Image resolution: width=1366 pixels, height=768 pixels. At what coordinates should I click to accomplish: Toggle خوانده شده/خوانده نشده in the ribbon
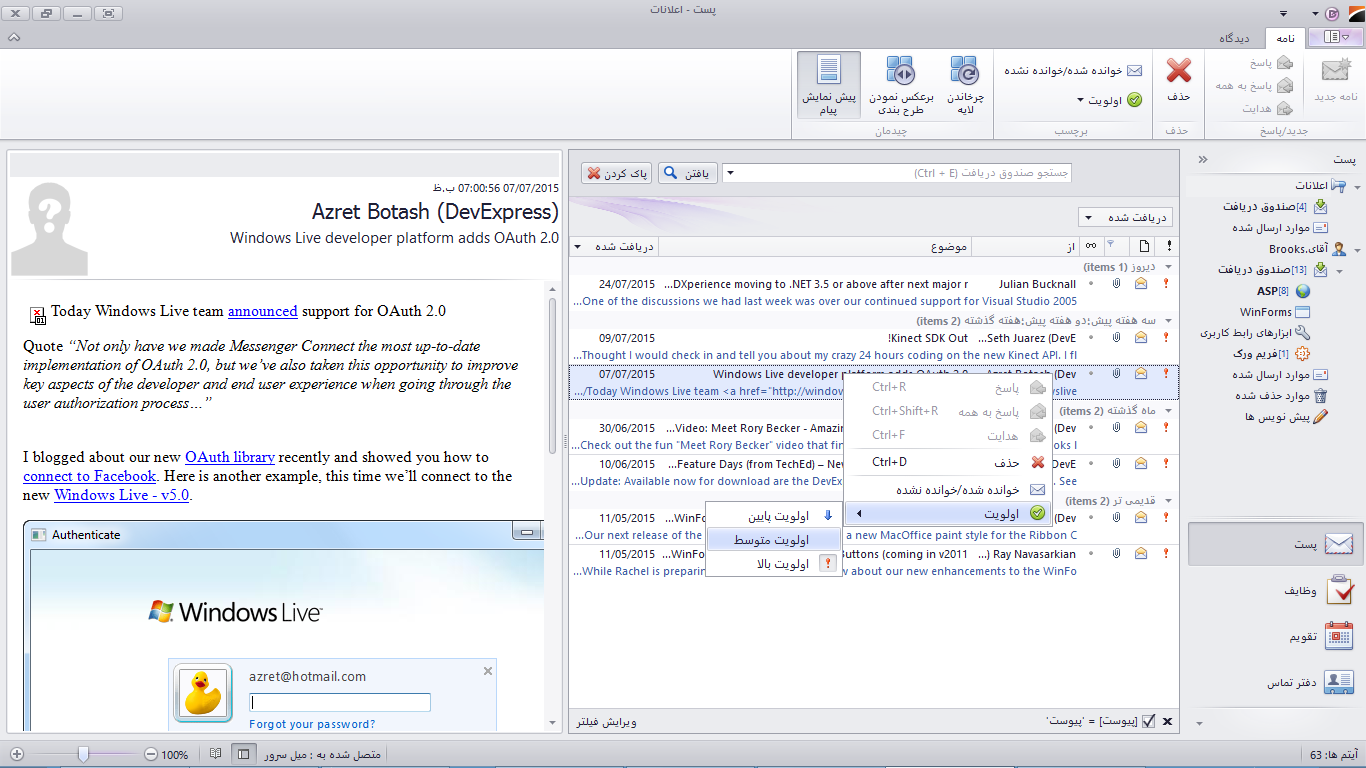click(1073, 71)
